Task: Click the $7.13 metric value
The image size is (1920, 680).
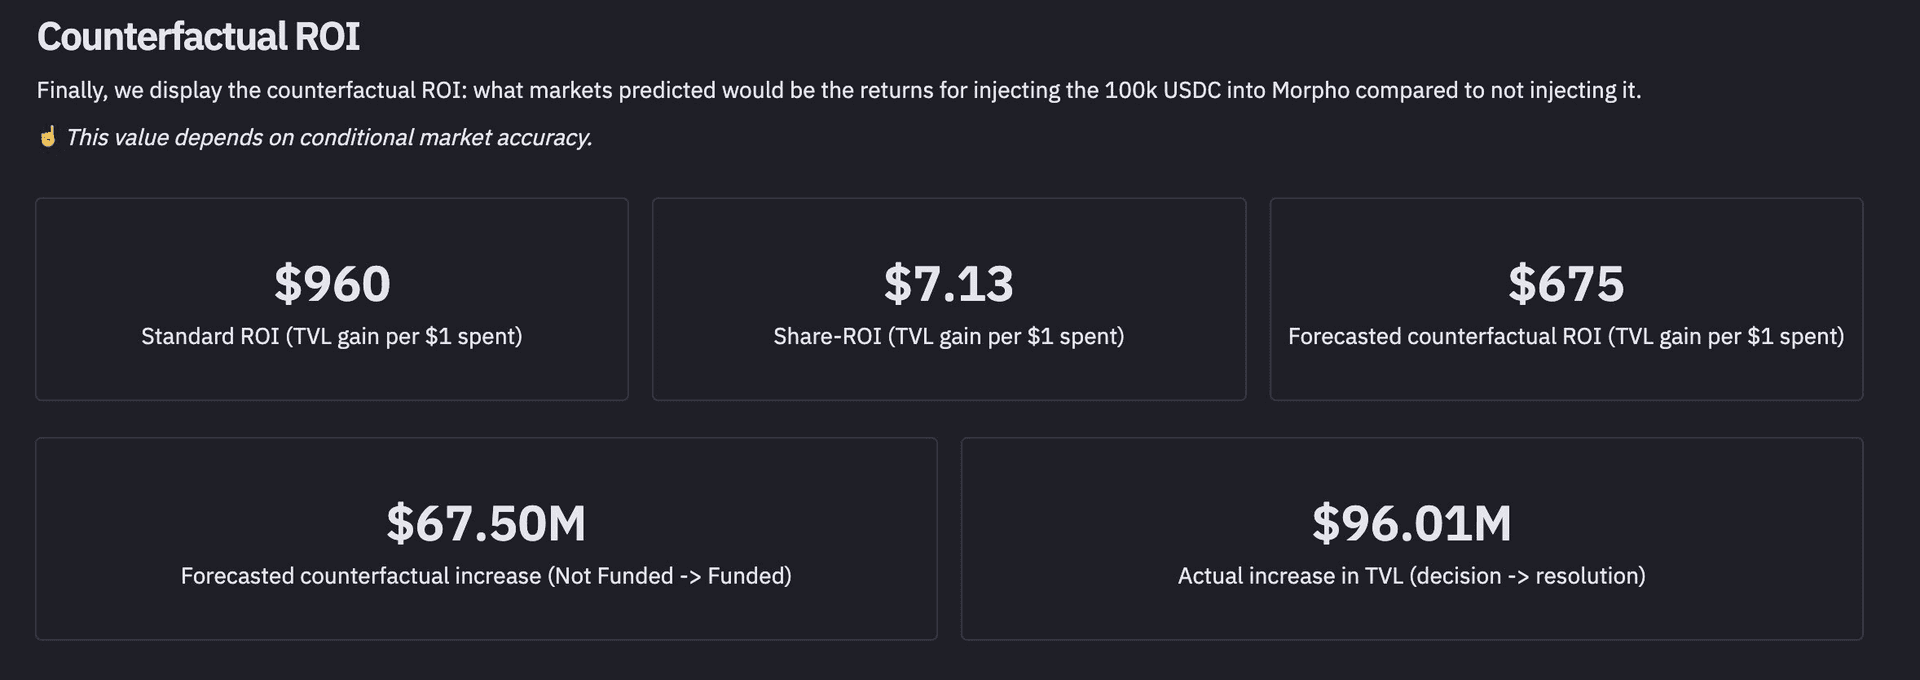Action: [948, 284]
